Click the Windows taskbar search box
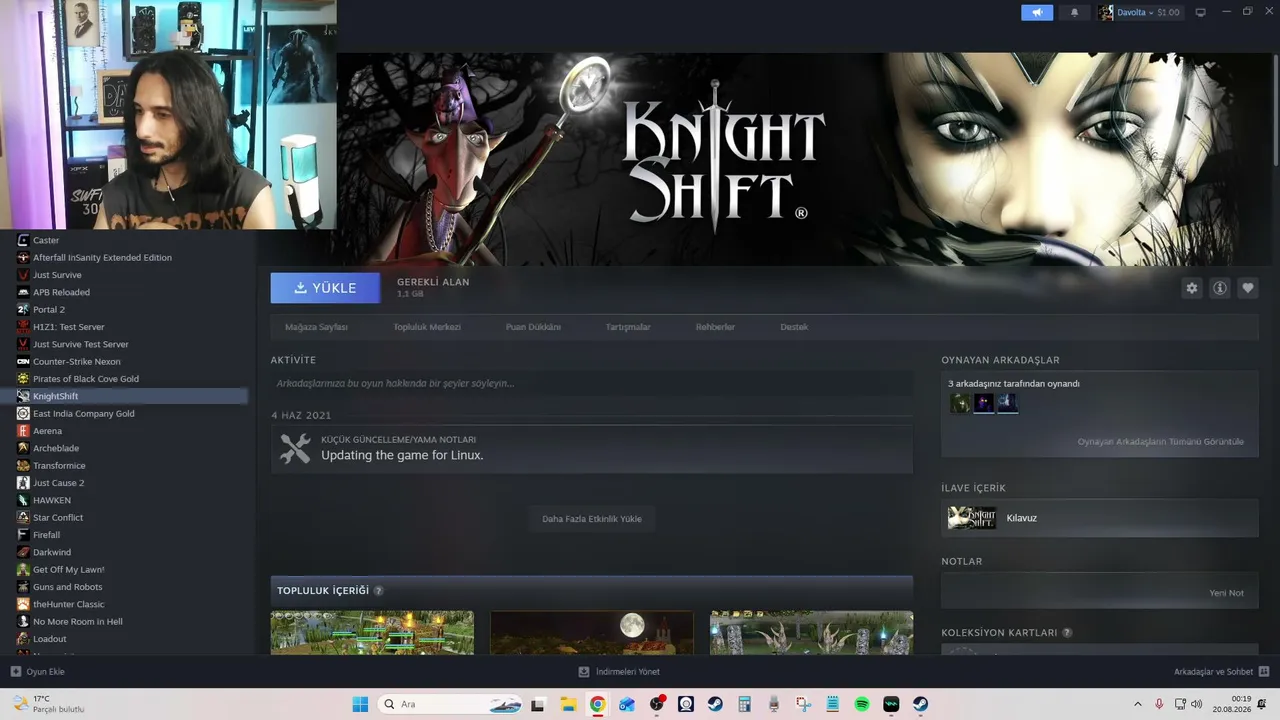1280x720 pixels. [451, 704]
